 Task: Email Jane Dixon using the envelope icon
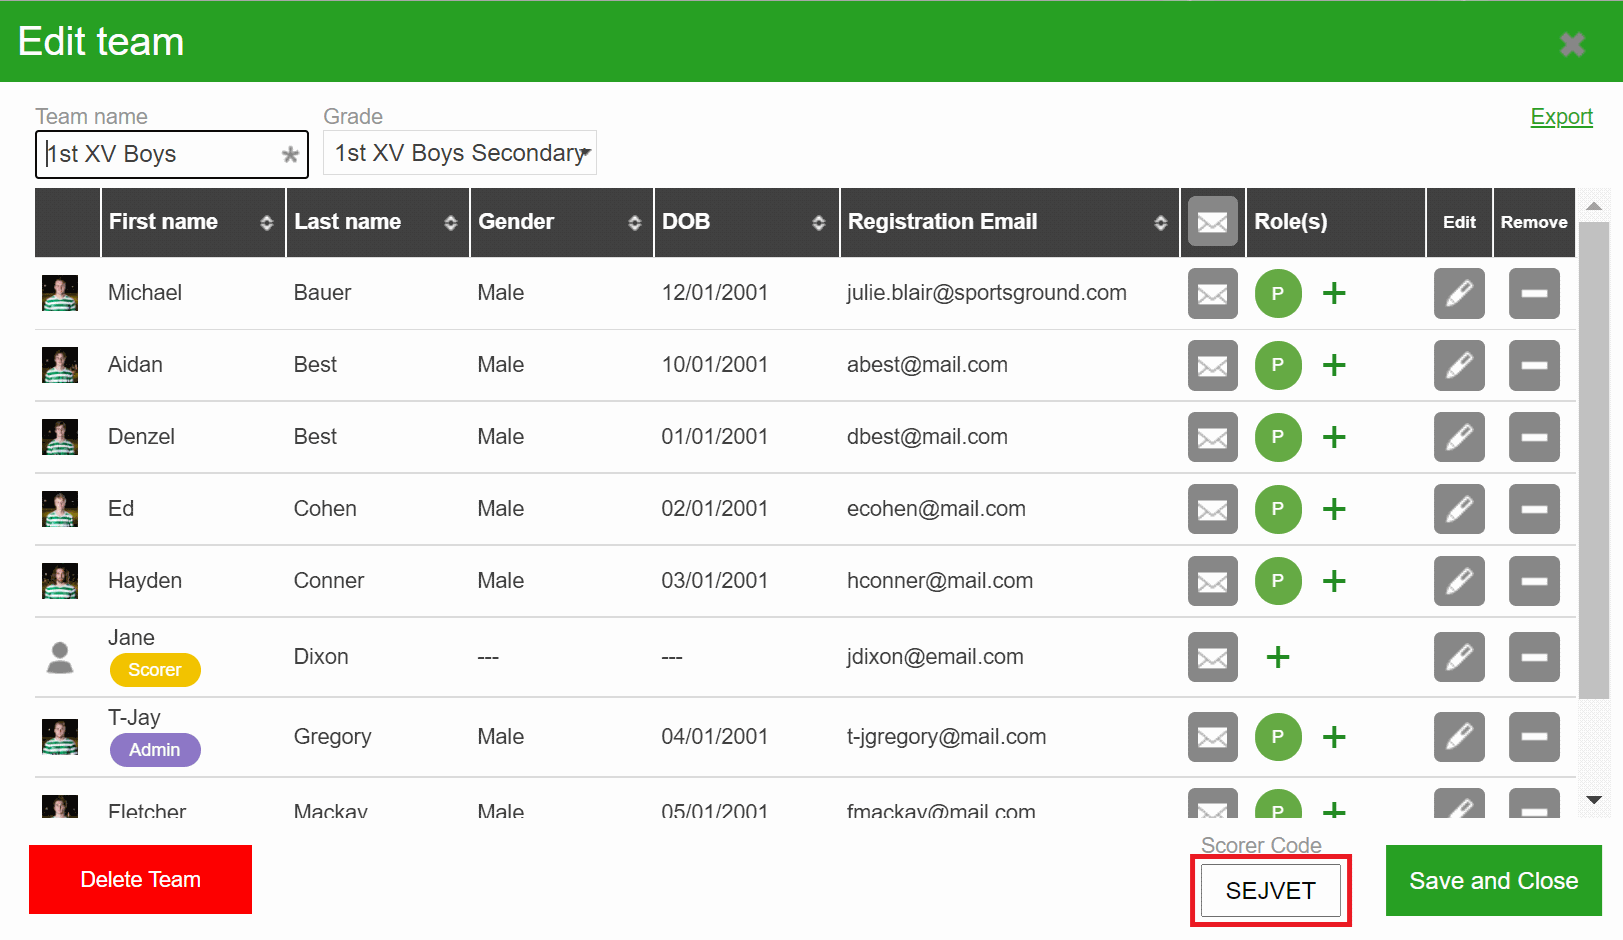(x=1212, y=658)
